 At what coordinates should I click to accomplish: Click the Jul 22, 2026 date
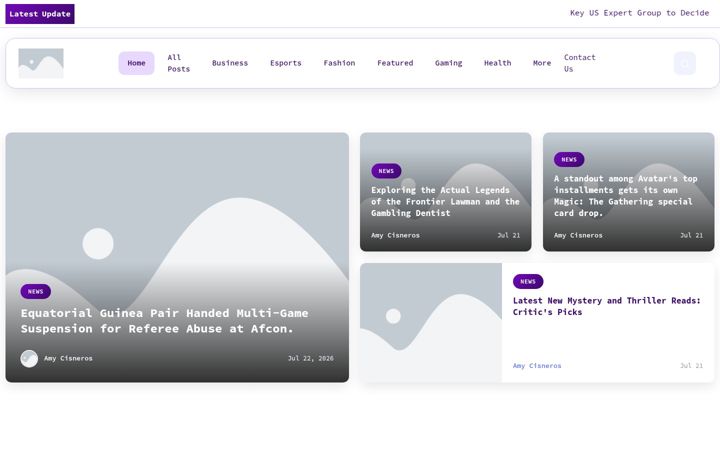(310, 358)
